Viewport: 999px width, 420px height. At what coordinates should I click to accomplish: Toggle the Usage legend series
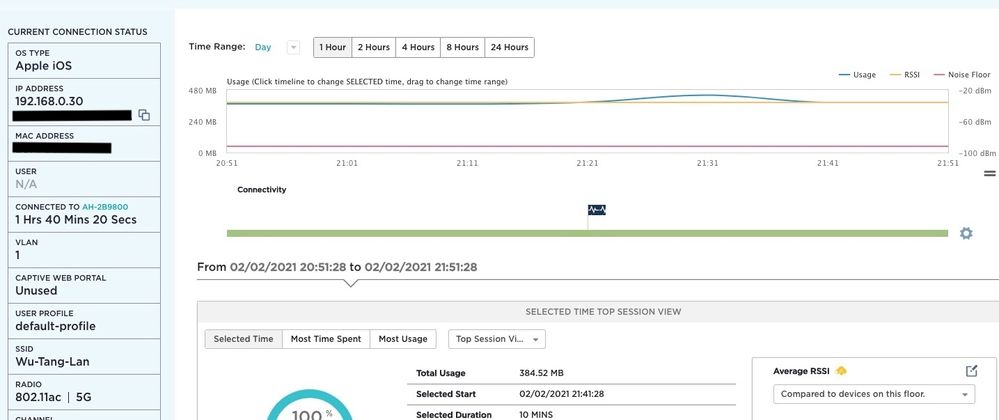(x=857, y=75)
